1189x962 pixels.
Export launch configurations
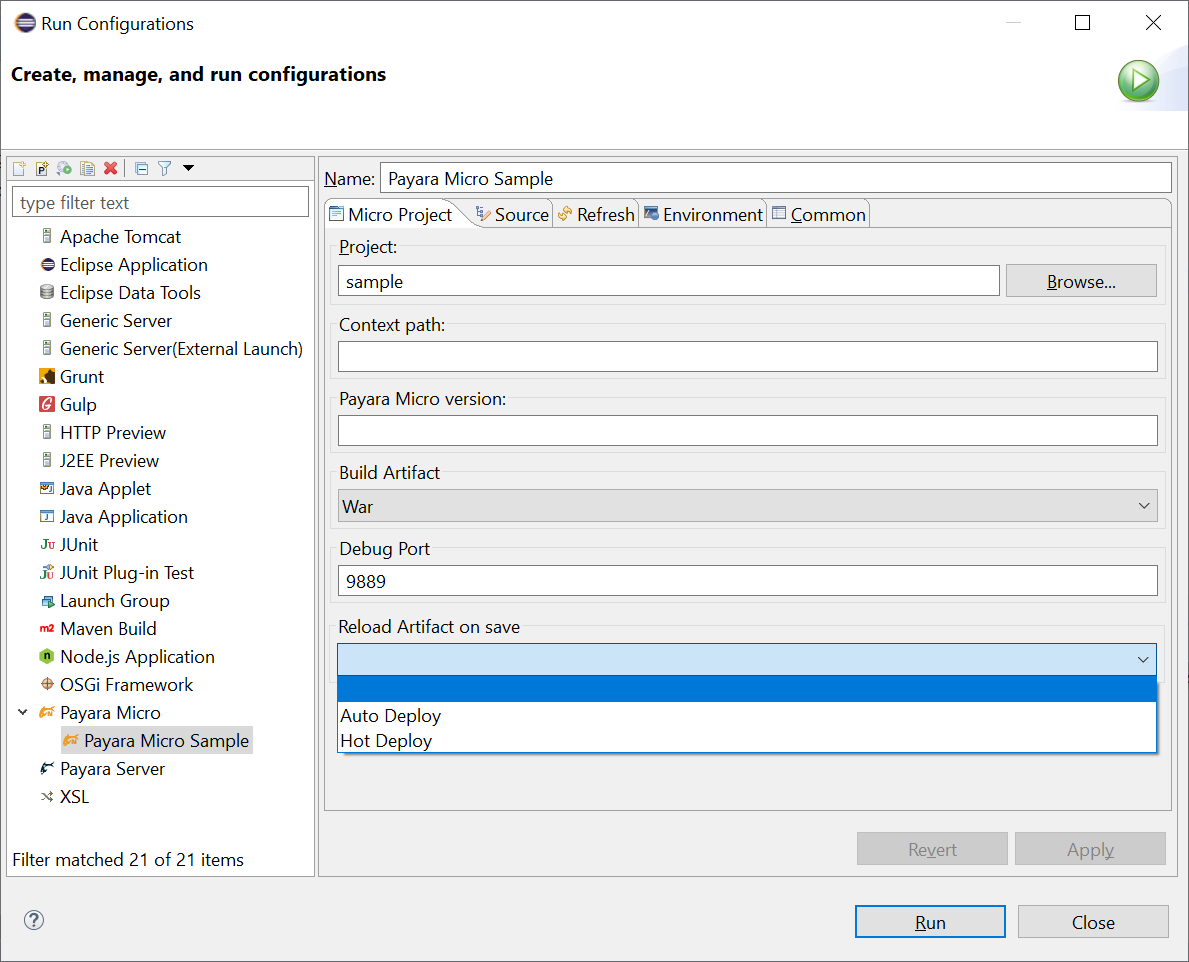[x=63, y=168]
